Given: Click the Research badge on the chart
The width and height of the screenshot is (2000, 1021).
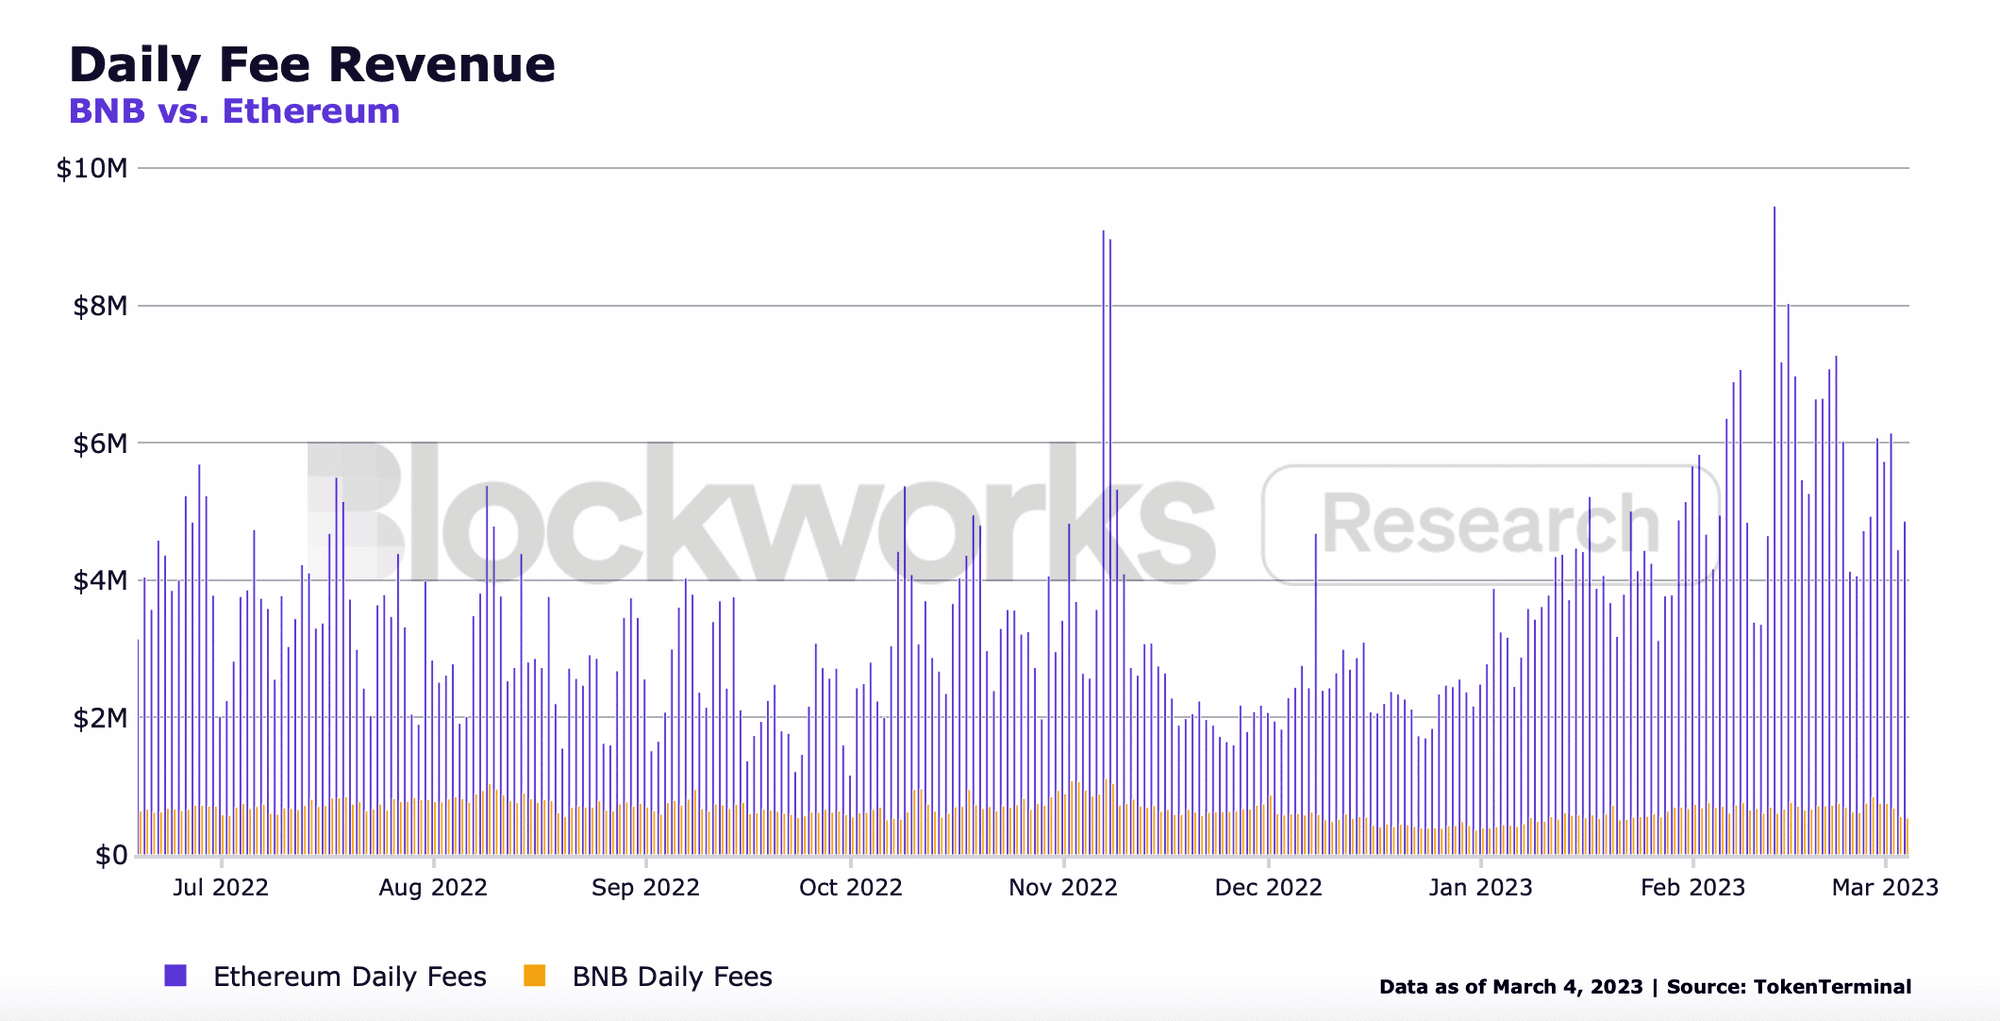Looking at the screenshot, I should (x=1490, y=520).
